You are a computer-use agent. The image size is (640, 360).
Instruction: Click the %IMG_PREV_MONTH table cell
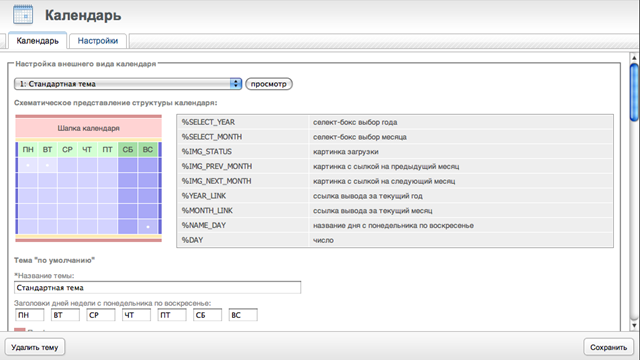point(243,166)
